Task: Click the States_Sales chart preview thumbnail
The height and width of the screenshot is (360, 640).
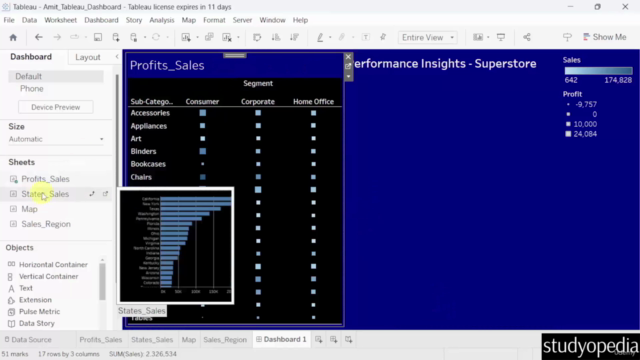Action: tap(176, 246)
